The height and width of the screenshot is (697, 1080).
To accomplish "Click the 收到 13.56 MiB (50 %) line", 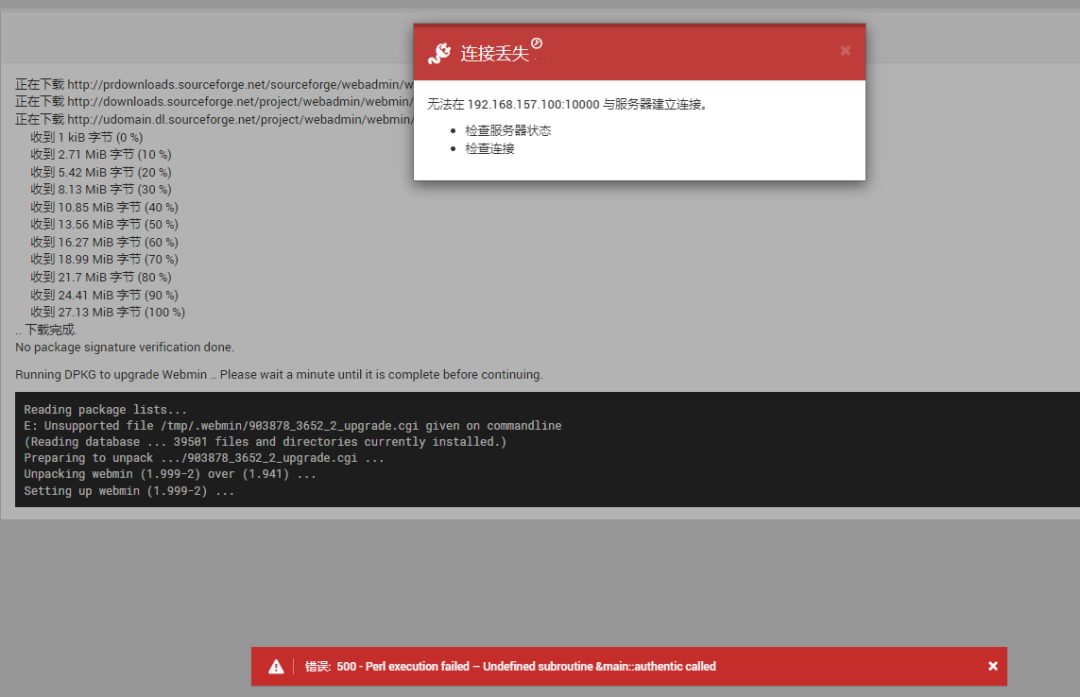I will (104, 225).
